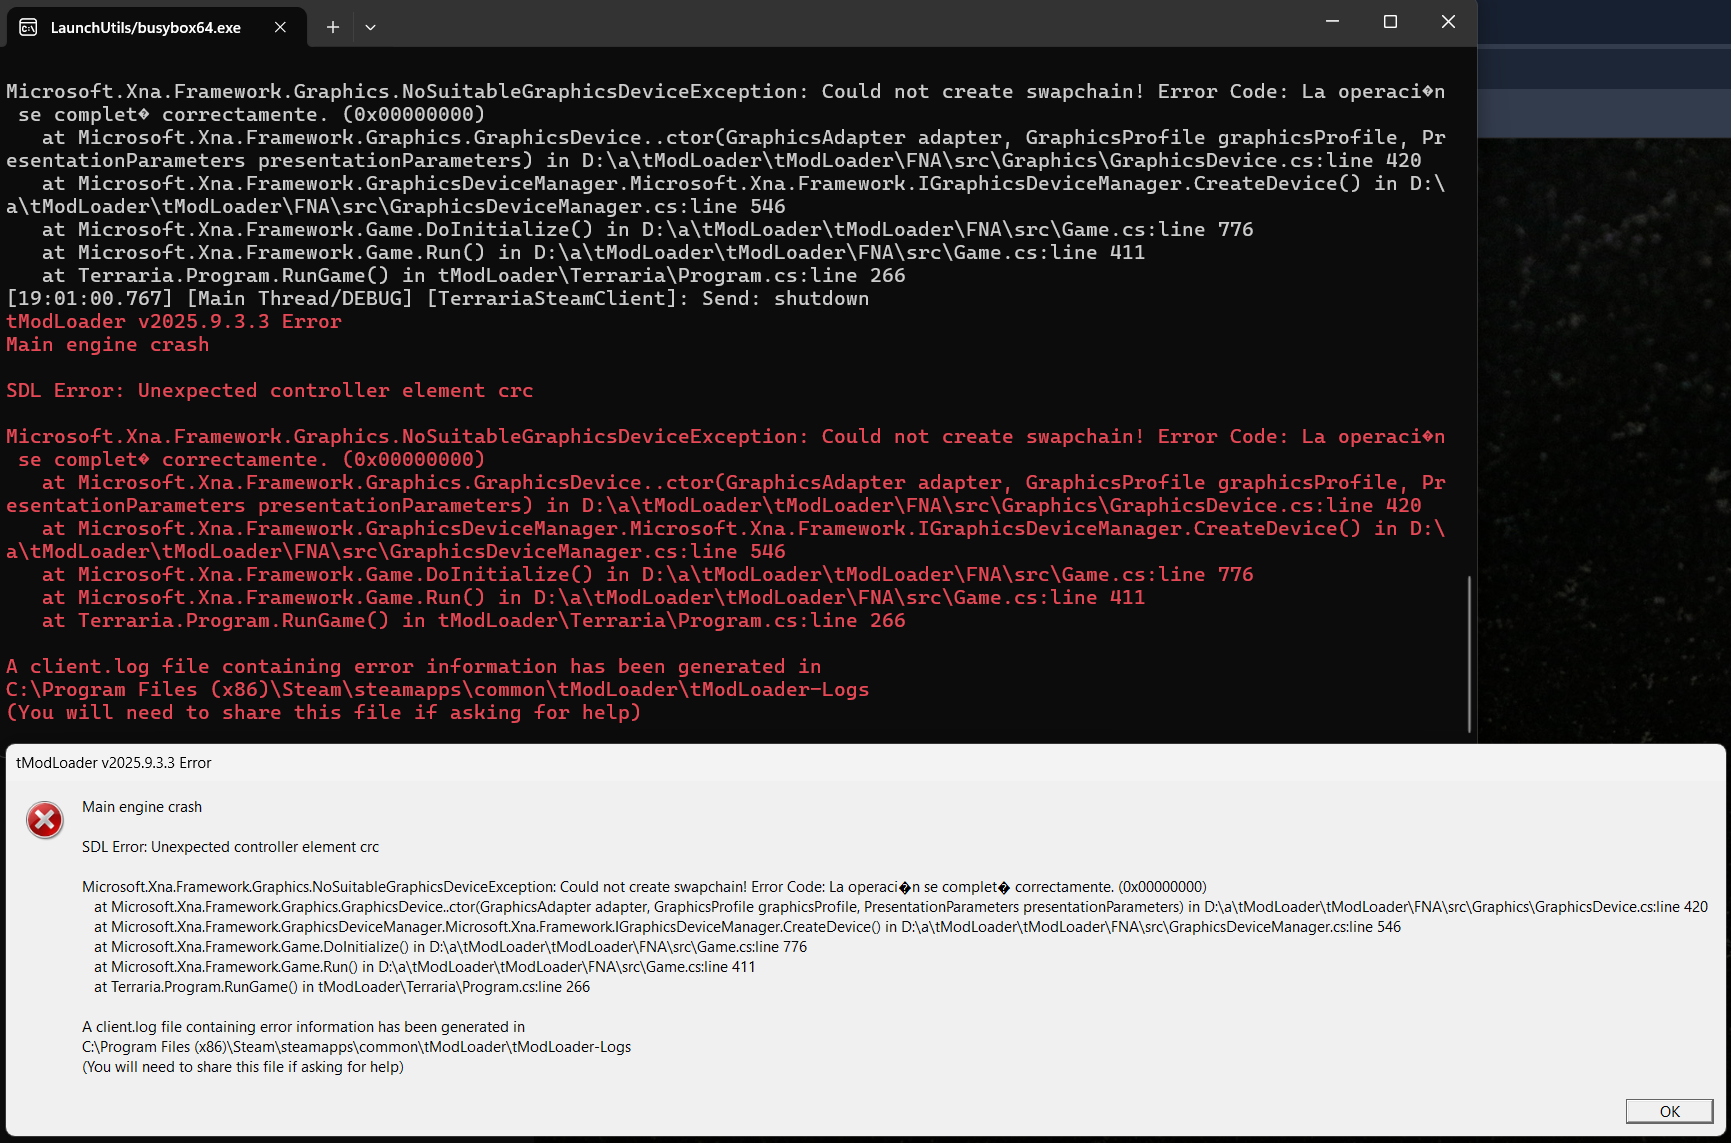Image resolution: width=1731 pixels, height=1143 pixels.
Task: Click the "Terraria.Program.RunGame()" line in the dialog
Action: point(342,987)
